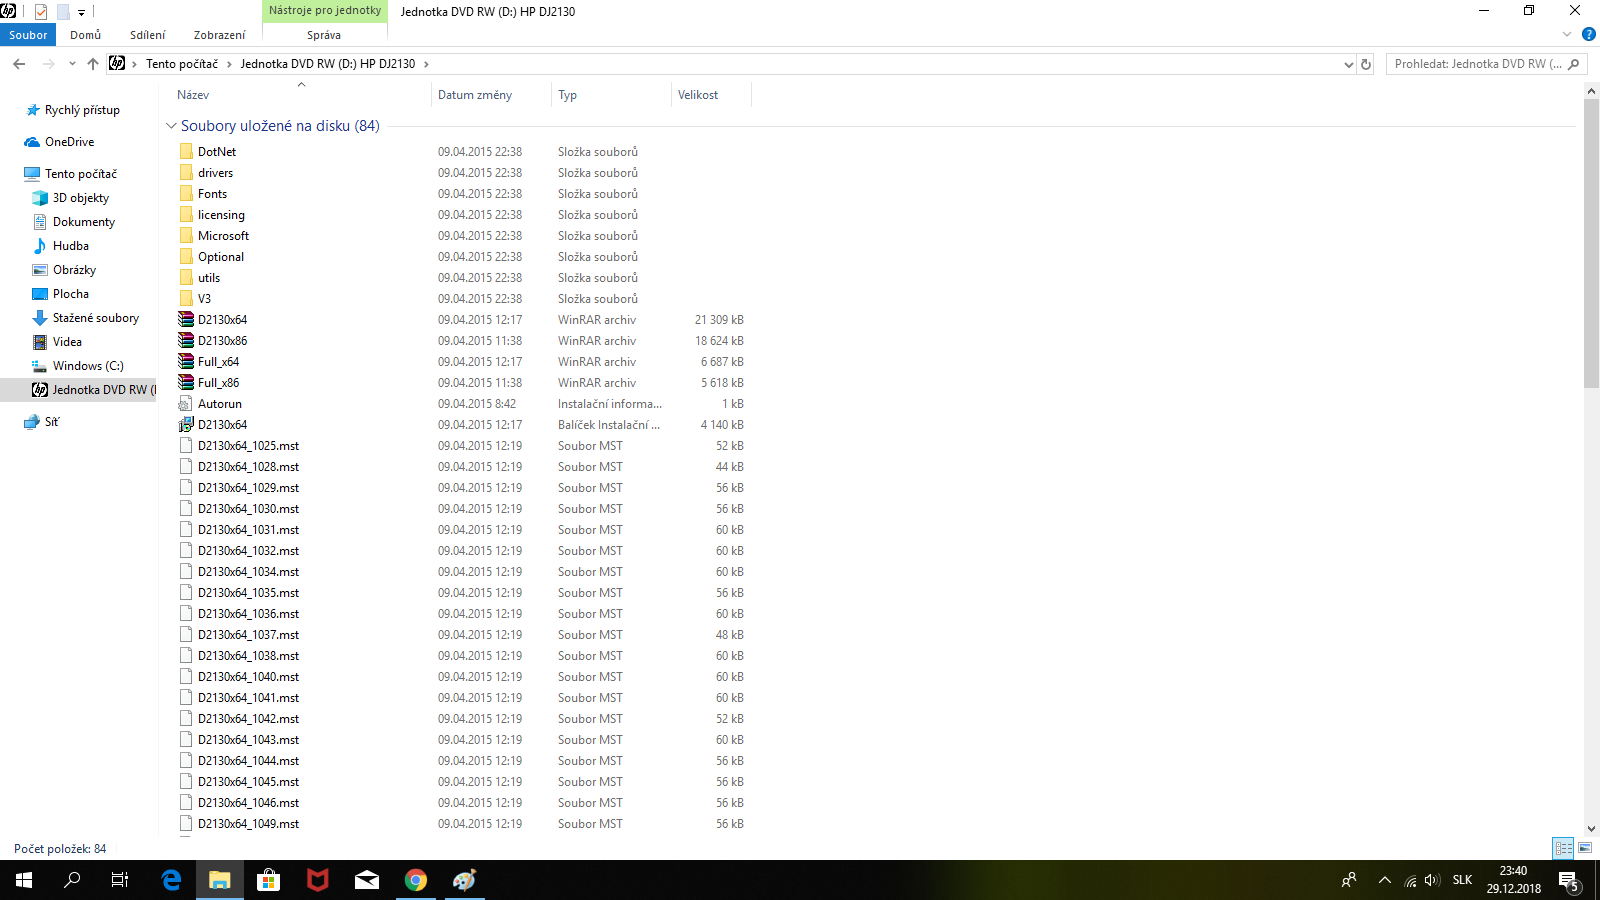The width and height of the screenshot is (1600, 900).
Task: Select the Optional folder name
Action: pos(221,257)
